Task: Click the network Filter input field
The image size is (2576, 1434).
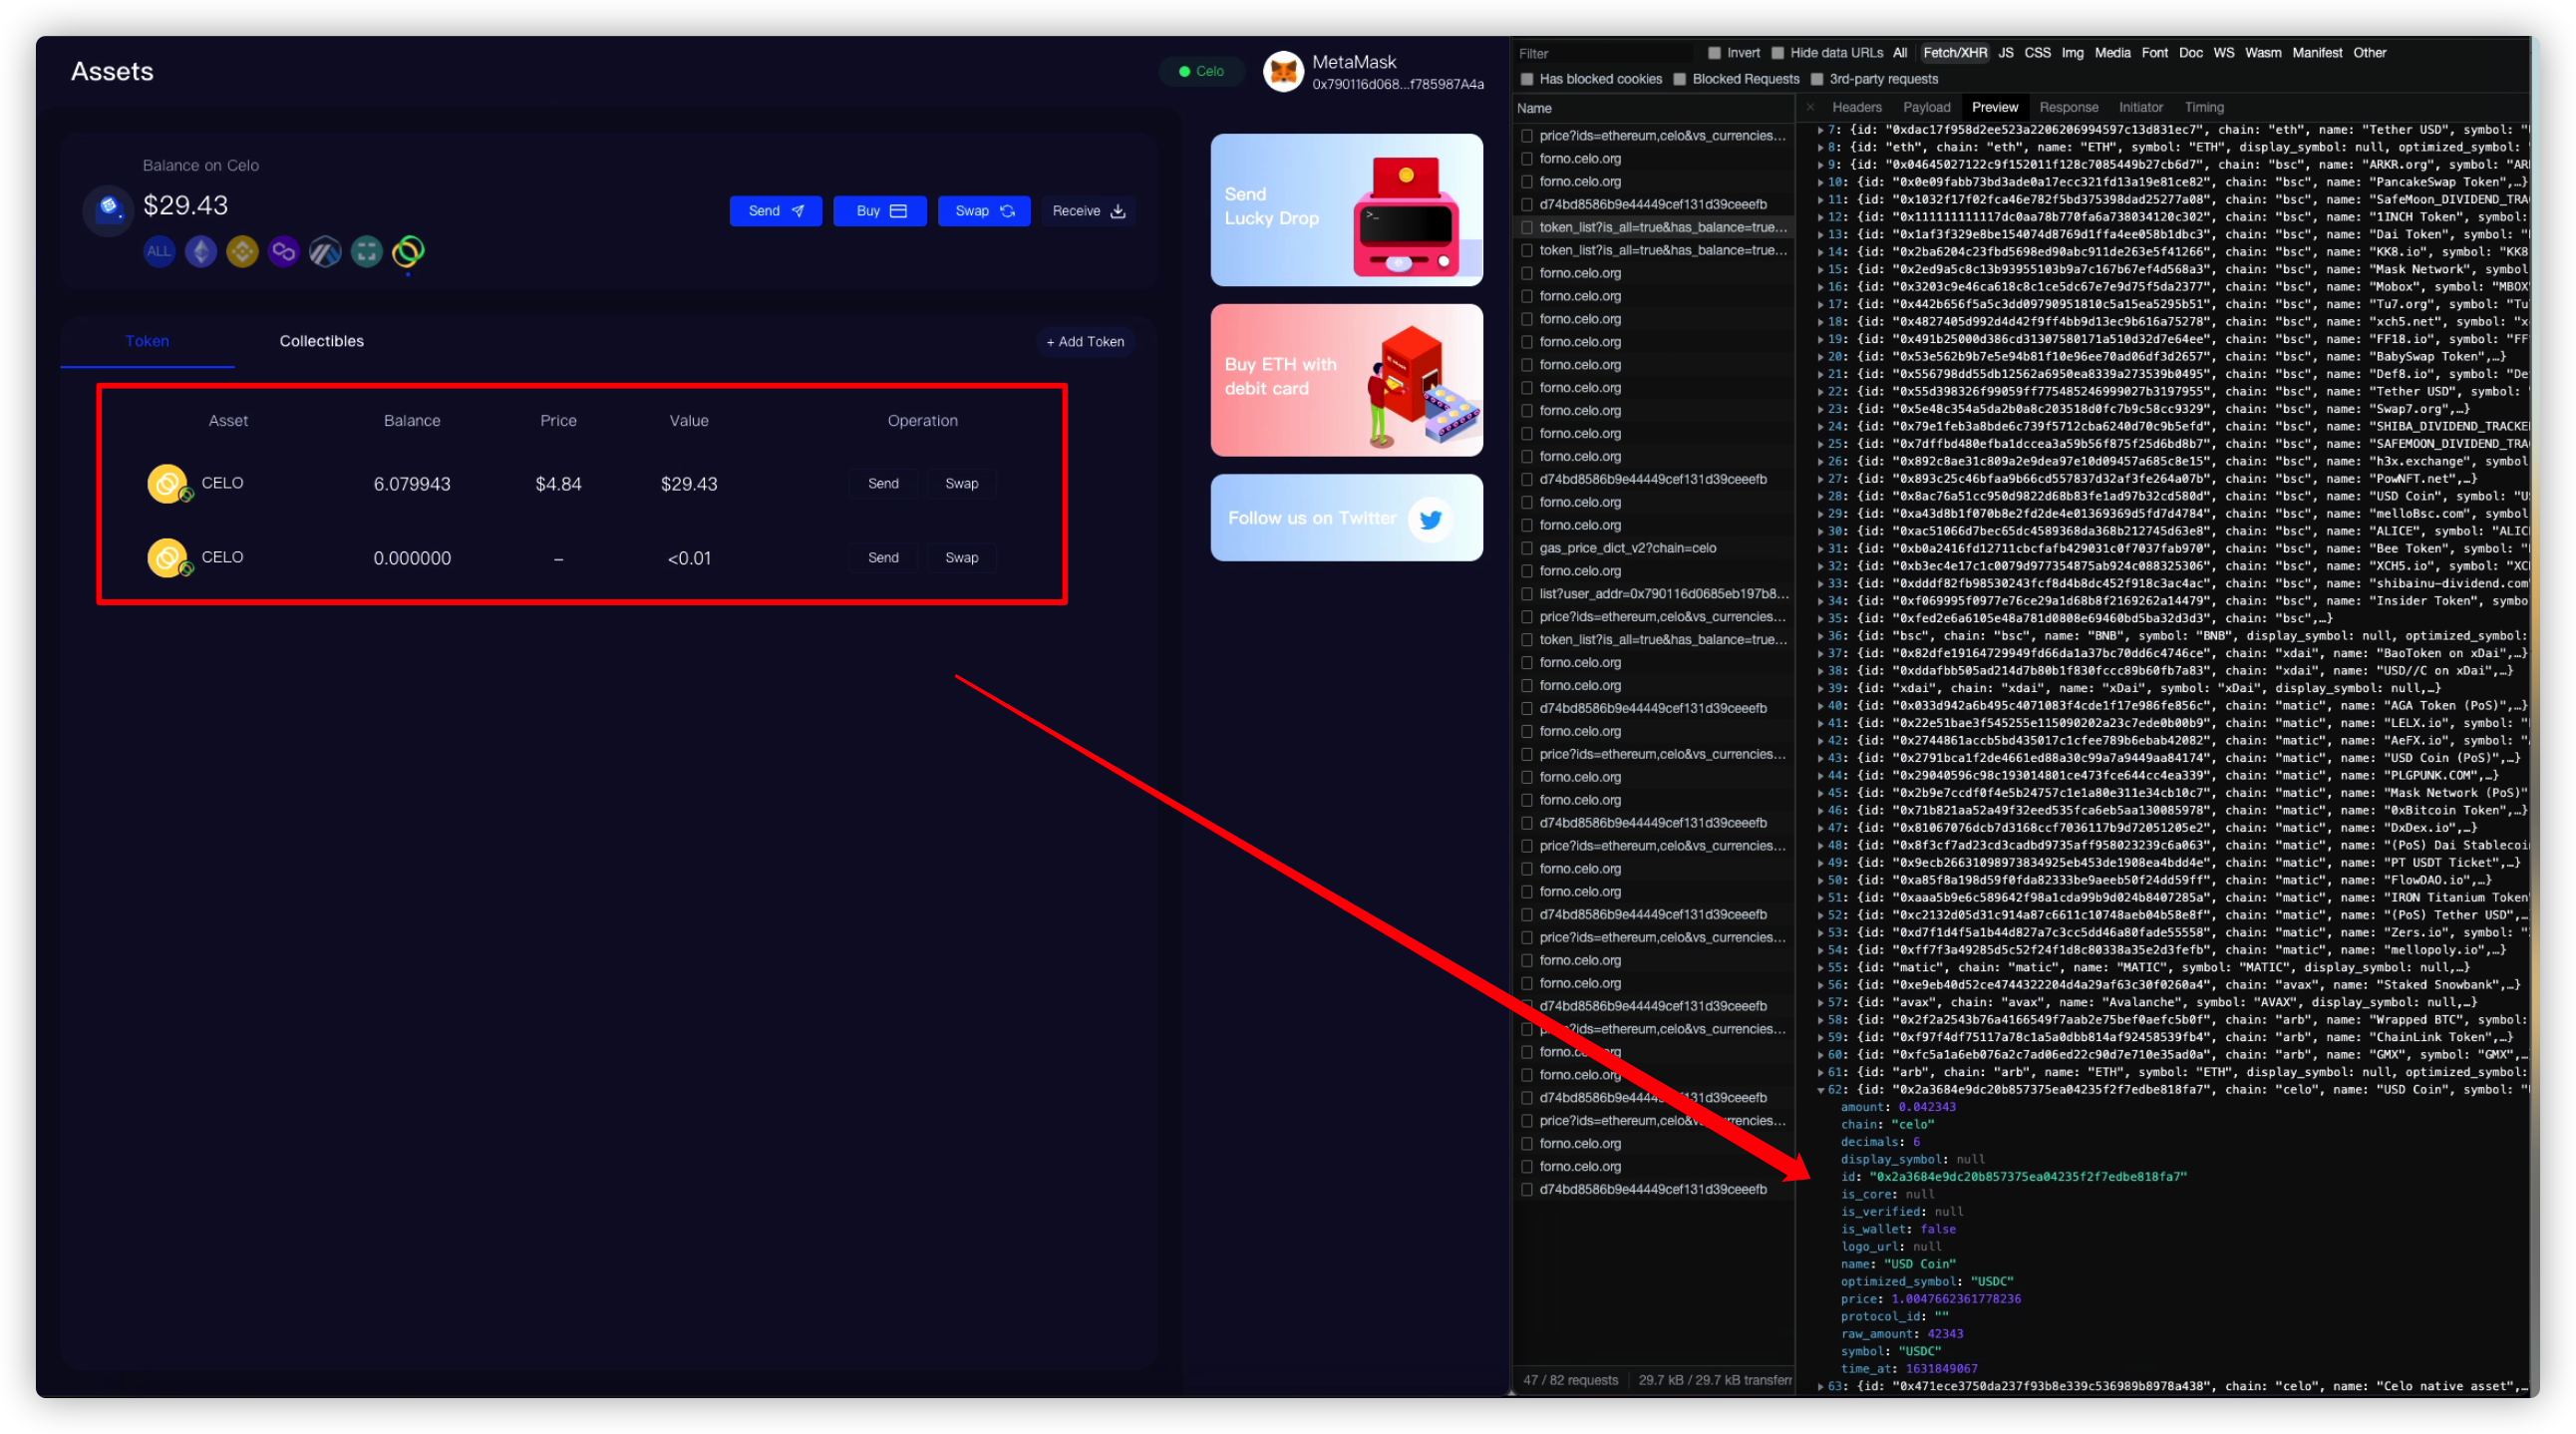Action: [x=1600, y=54]
